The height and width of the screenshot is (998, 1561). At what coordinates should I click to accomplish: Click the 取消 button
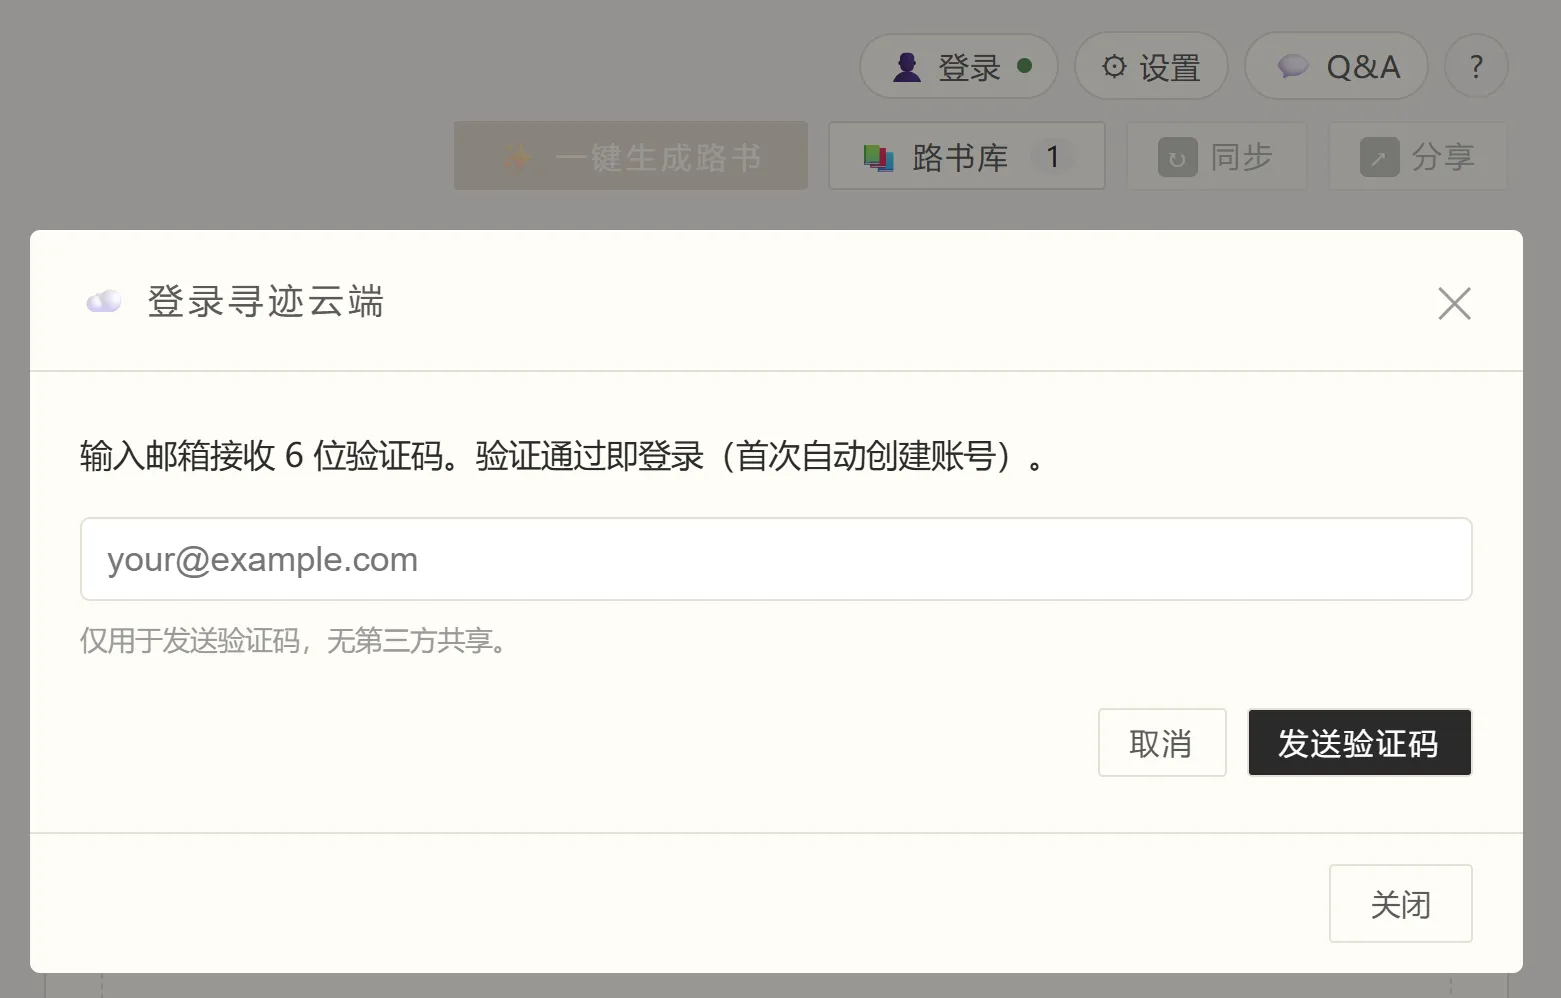(x=1162, y=743)
